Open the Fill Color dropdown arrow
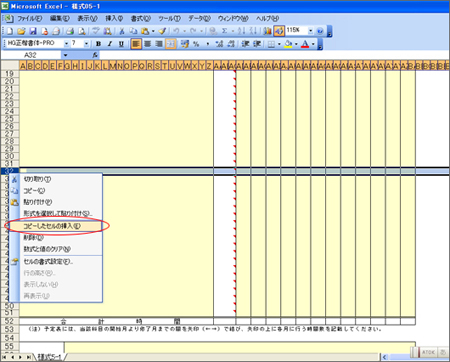The image size is (450, 362). click(296, 44)
